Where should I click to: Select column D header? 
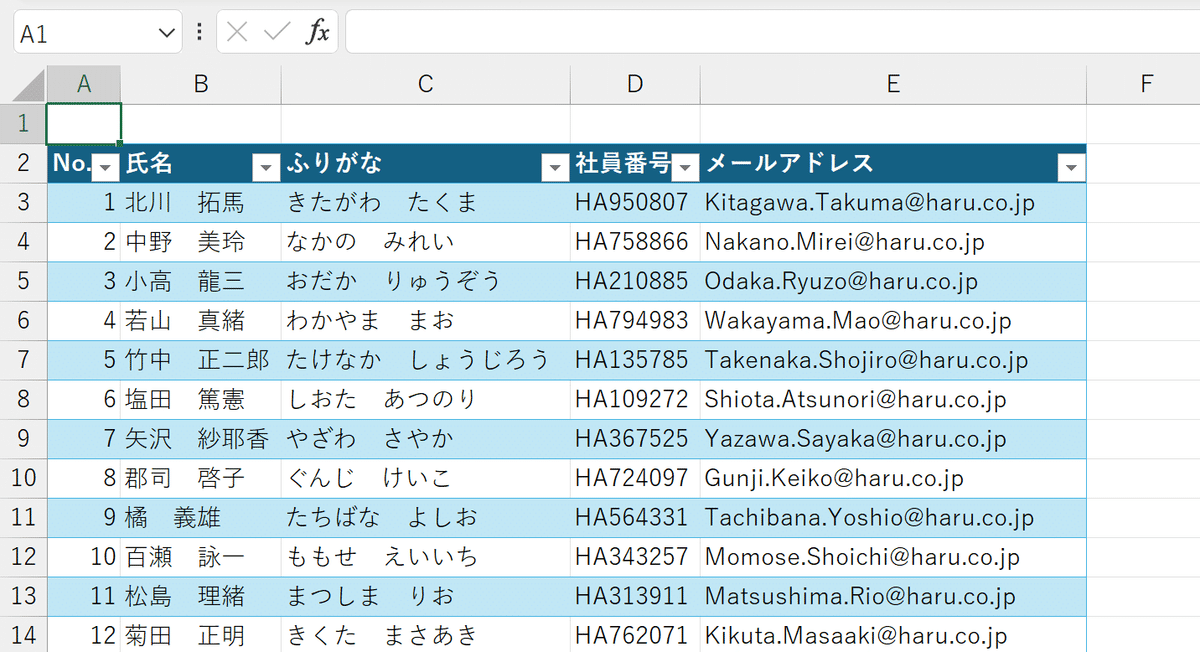pos(635,84)
